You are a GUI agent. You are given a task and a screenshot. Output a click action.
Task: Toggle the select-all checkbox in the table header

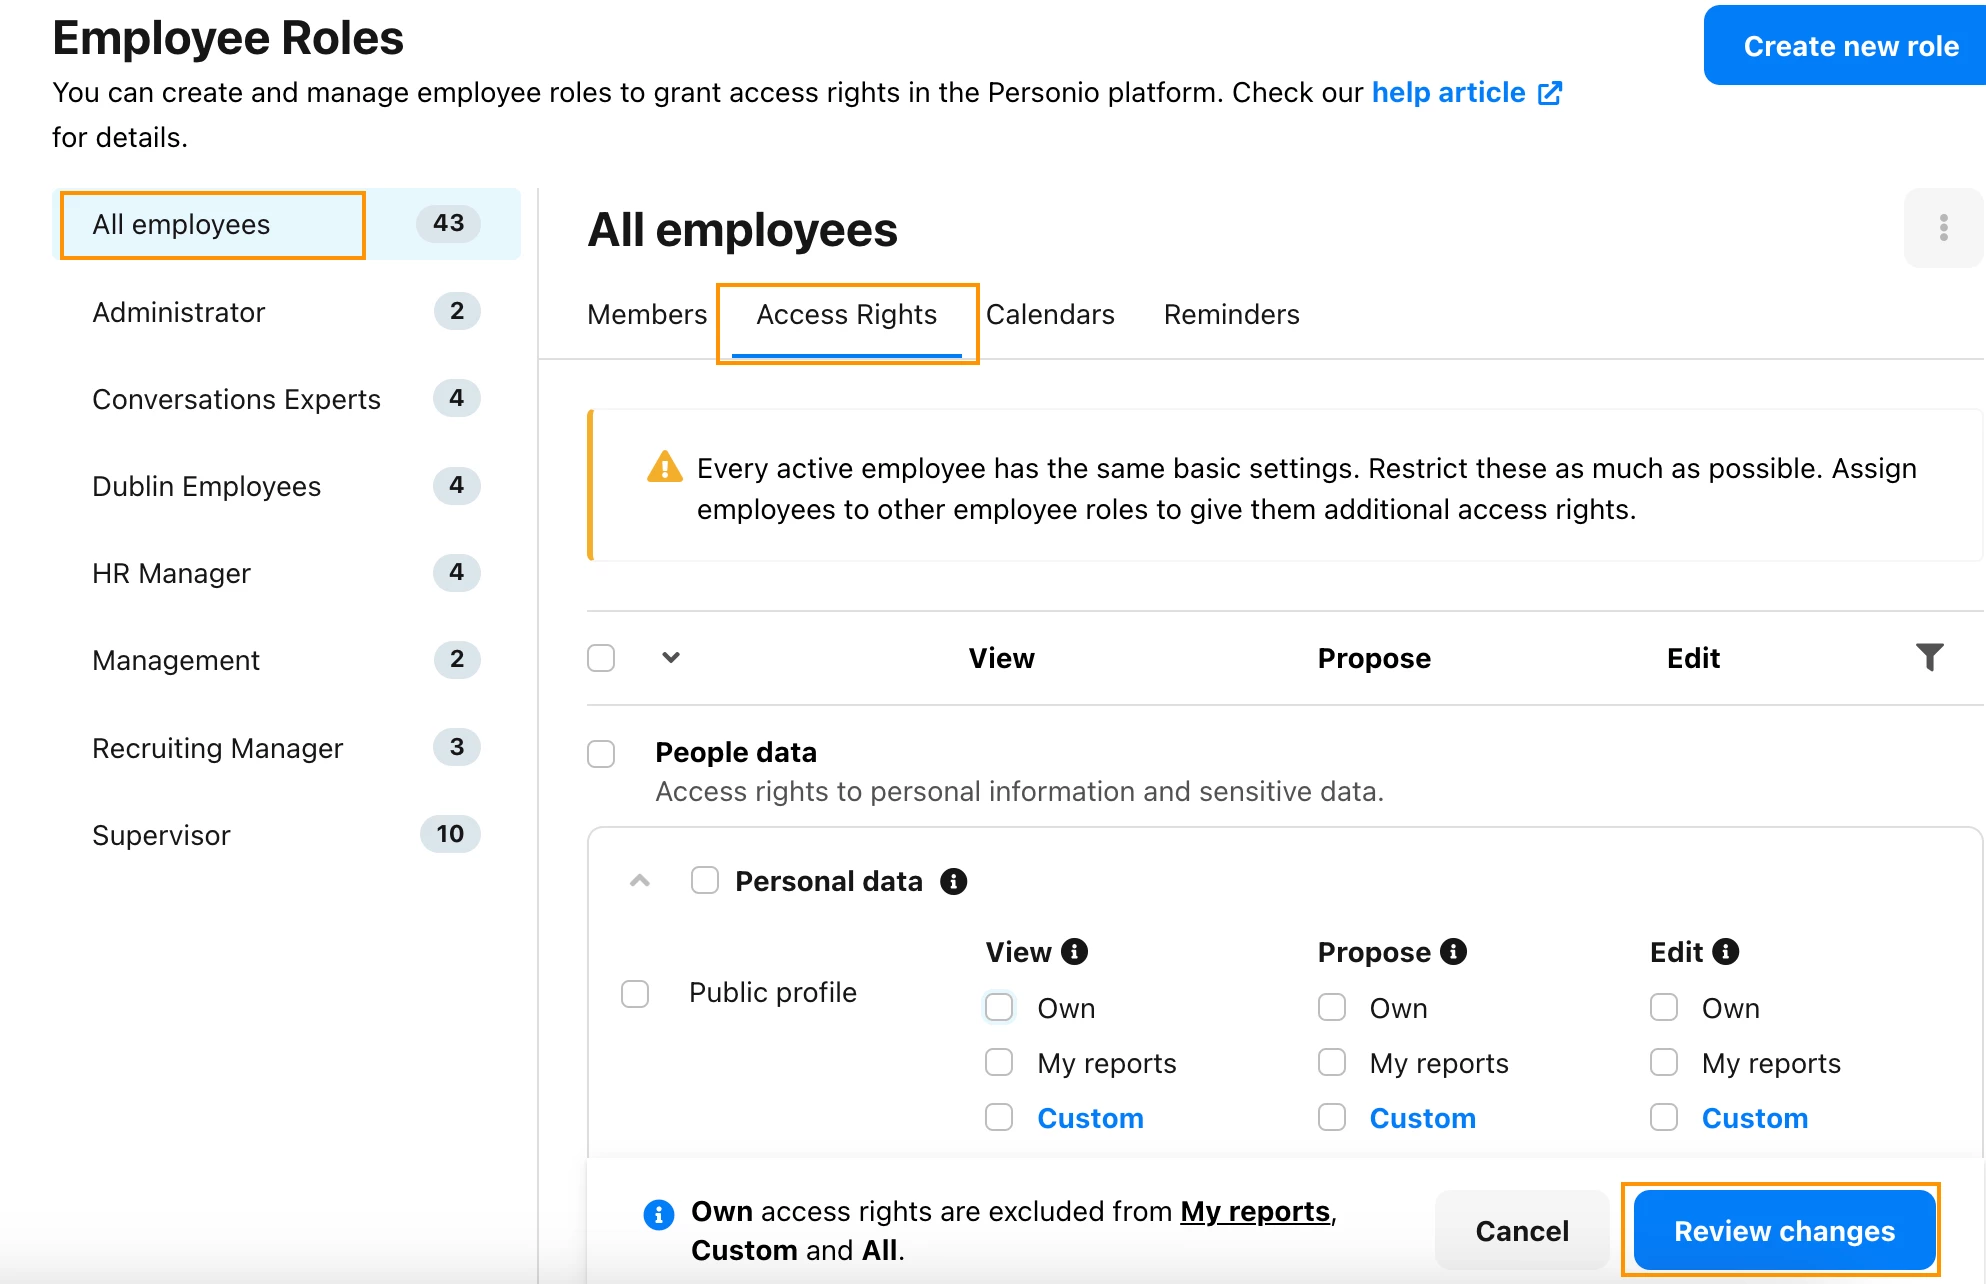click(x=601, y=658)
